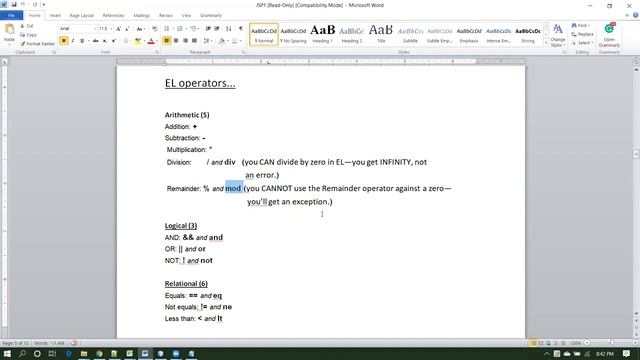
Task: Toggle Subscript formatting
Action: point(105,41)
